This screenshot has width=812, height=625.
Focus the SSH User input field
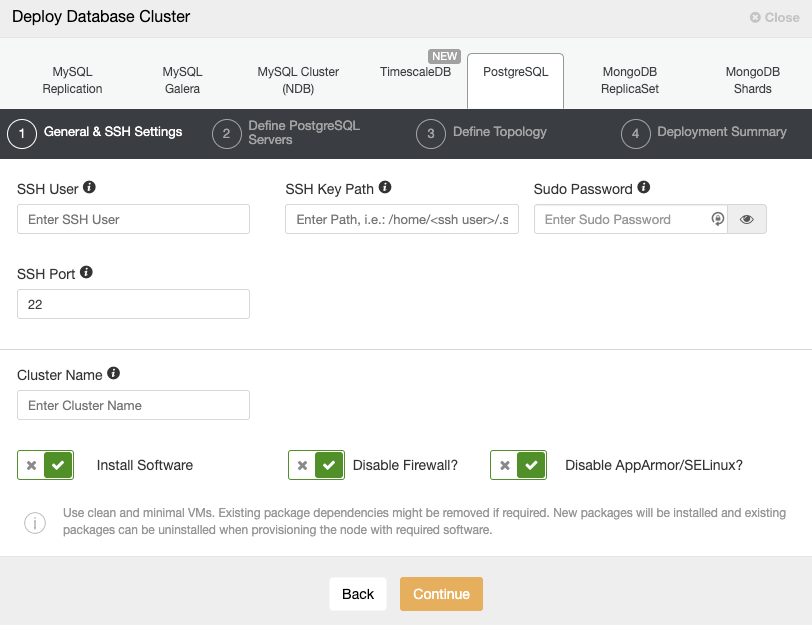pyautogui.click(x=133, y=219)
